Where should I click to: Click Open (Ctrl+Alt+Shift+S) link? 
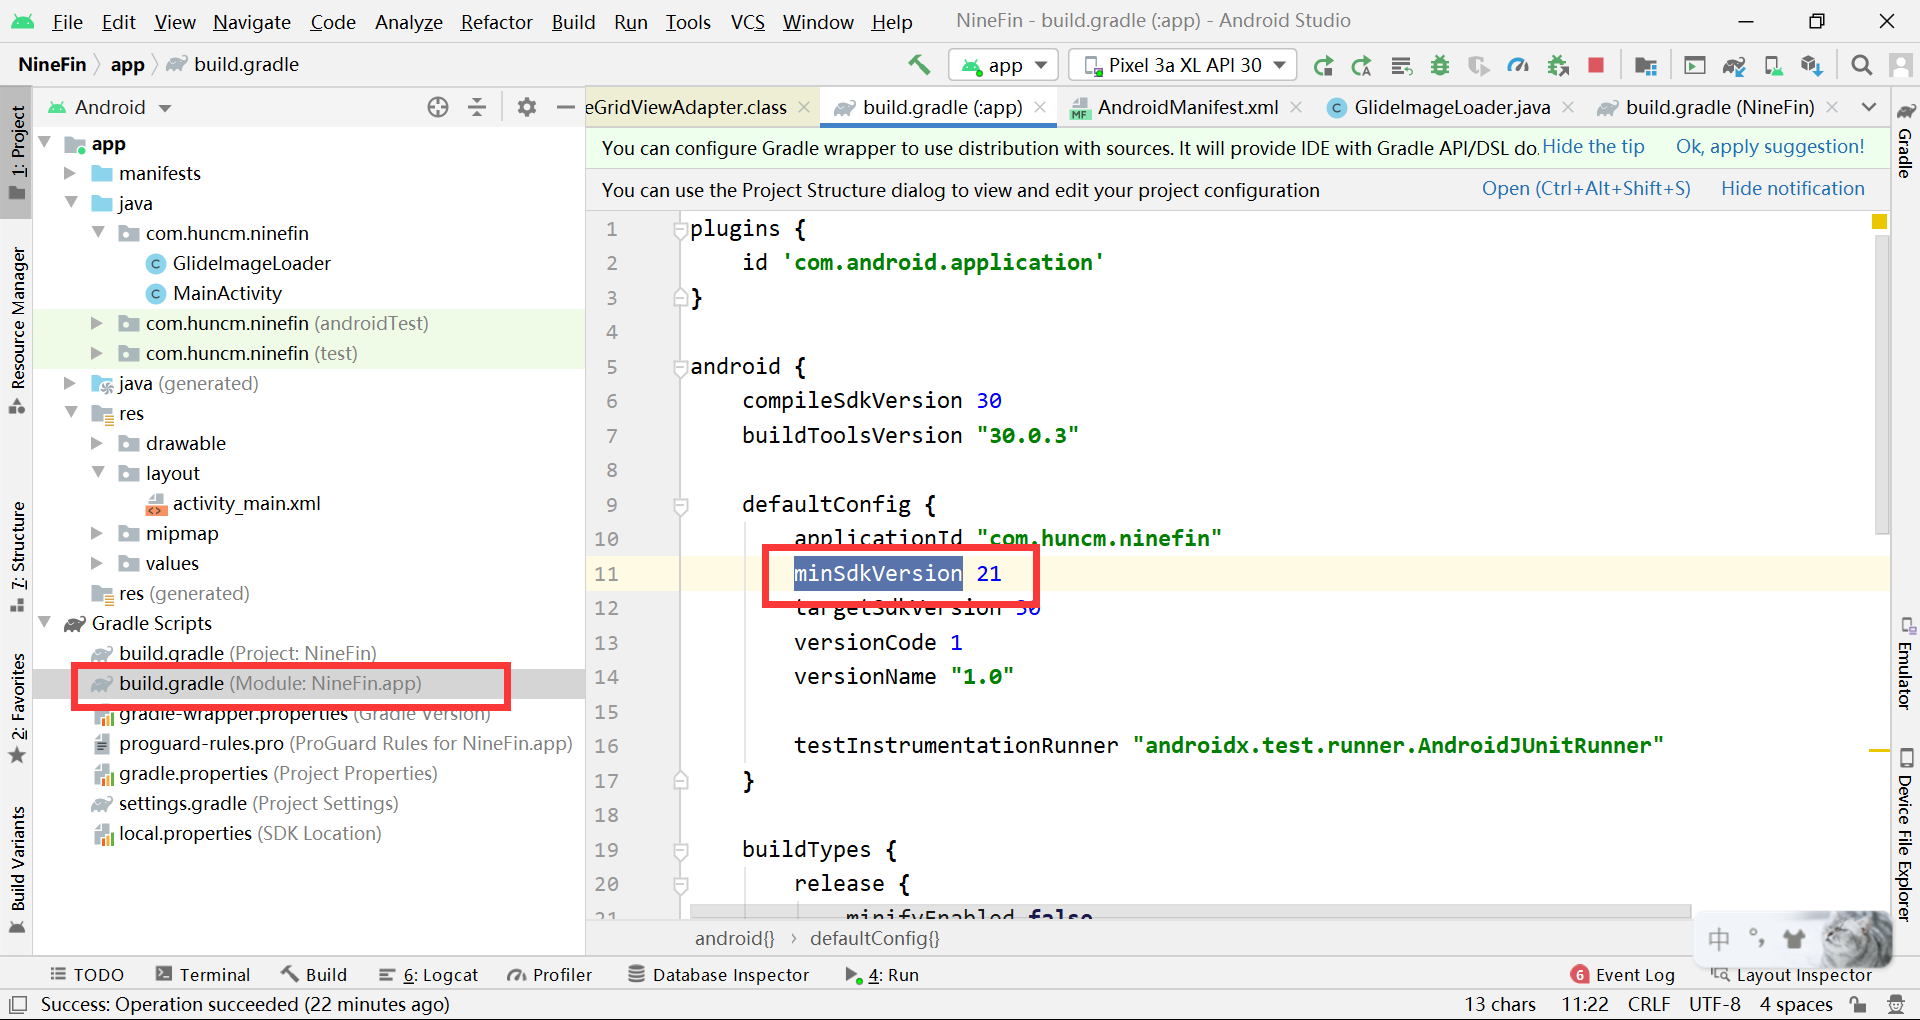click(1586, 188)
